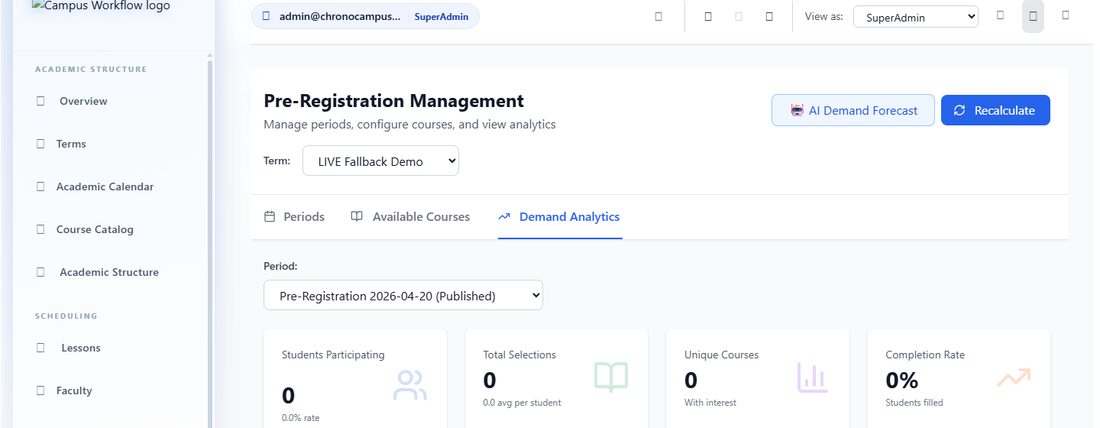Click the 'Students filled' text
The width and height of the screenshot is (1100, 428).
(914, 403)
